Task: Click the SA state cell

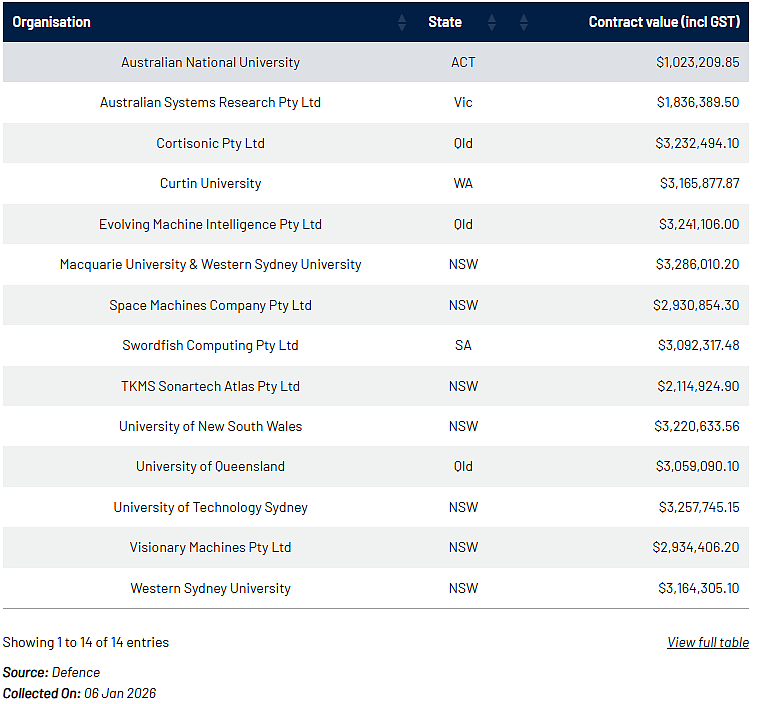Action: [x=463, y=345]
